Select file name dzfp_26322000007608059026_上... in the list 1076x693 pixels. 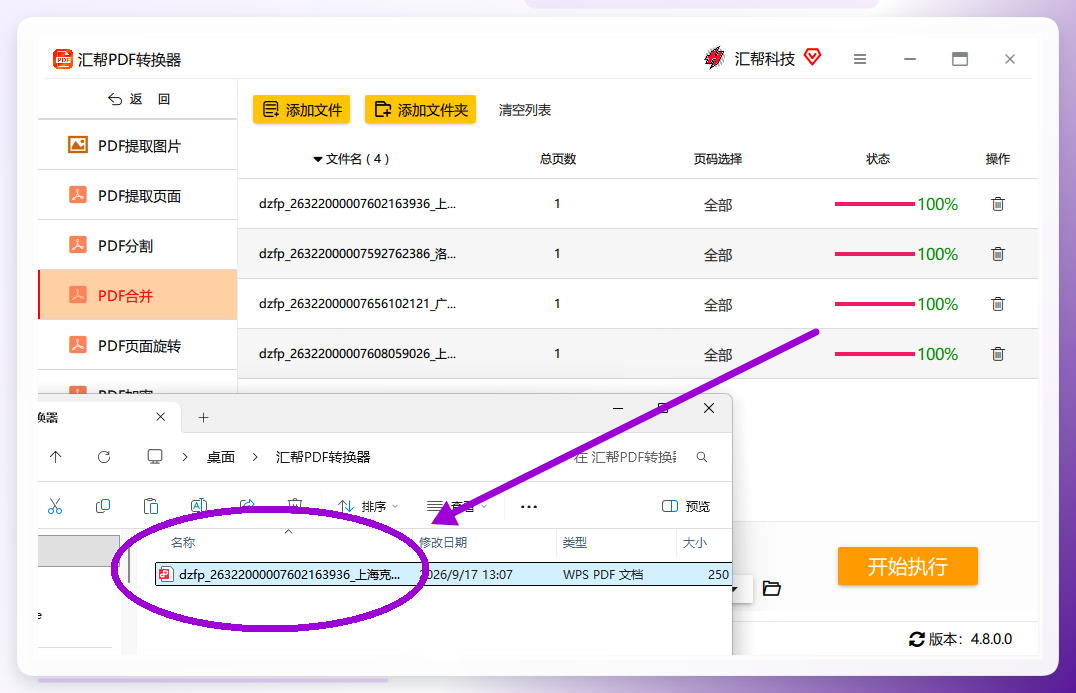[357, 353]
